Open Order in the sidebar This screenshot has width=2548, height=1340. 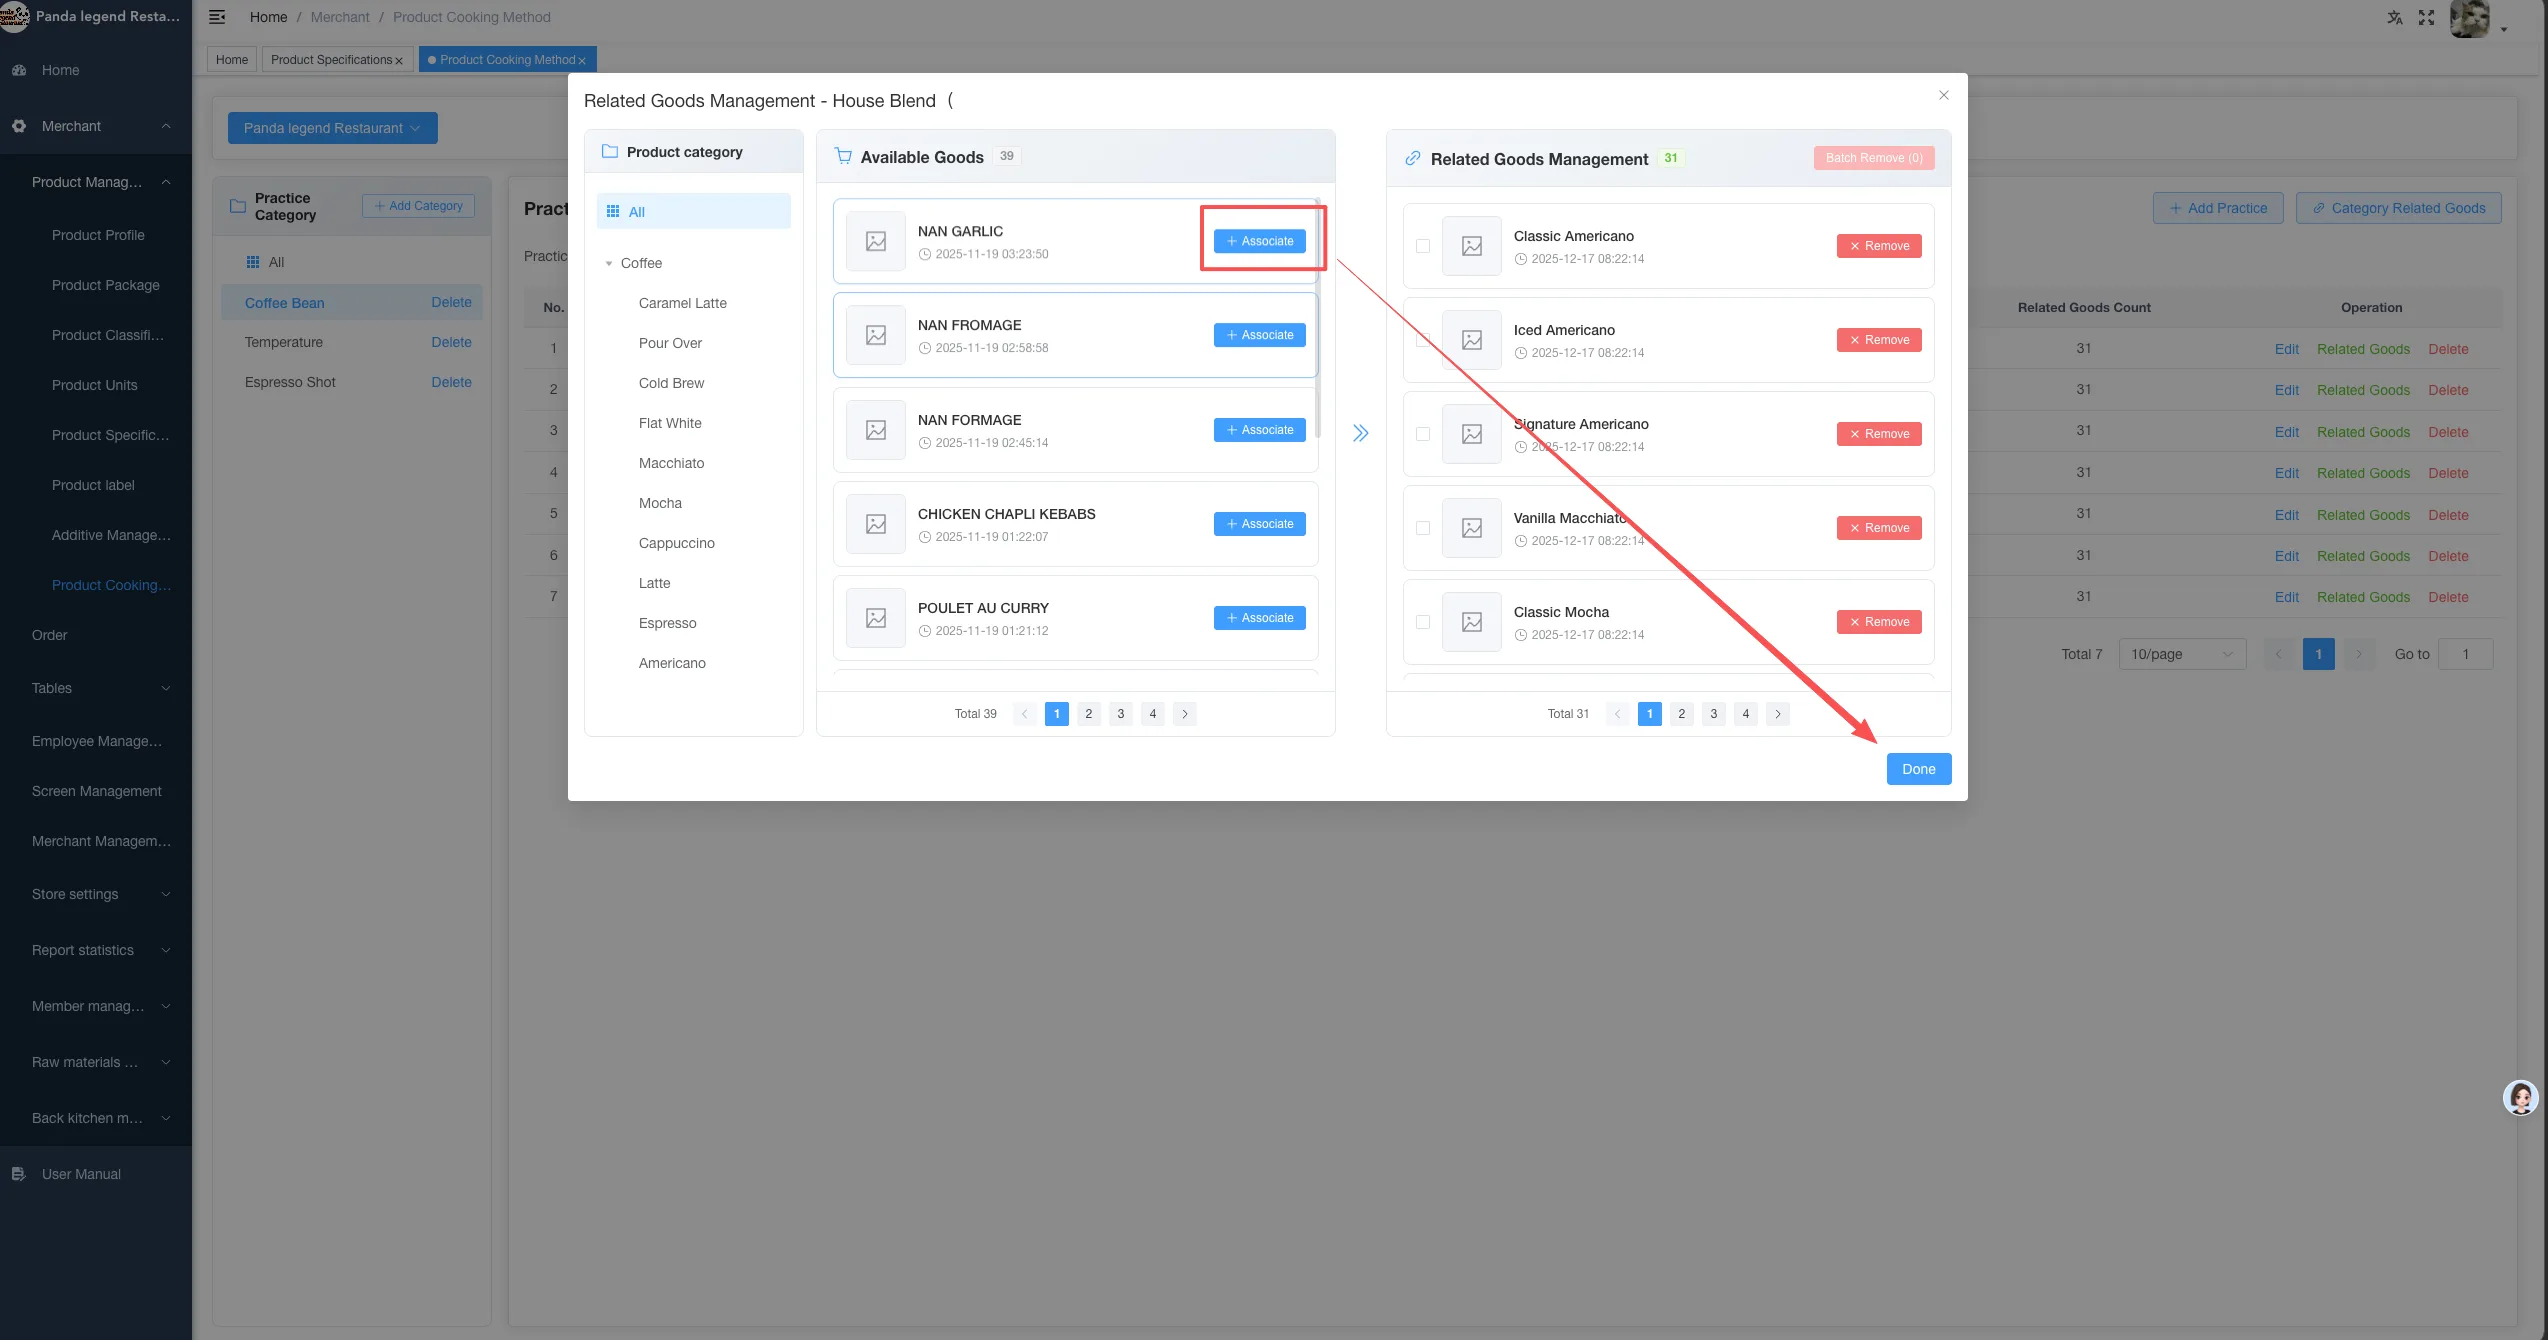click(49, 635)
